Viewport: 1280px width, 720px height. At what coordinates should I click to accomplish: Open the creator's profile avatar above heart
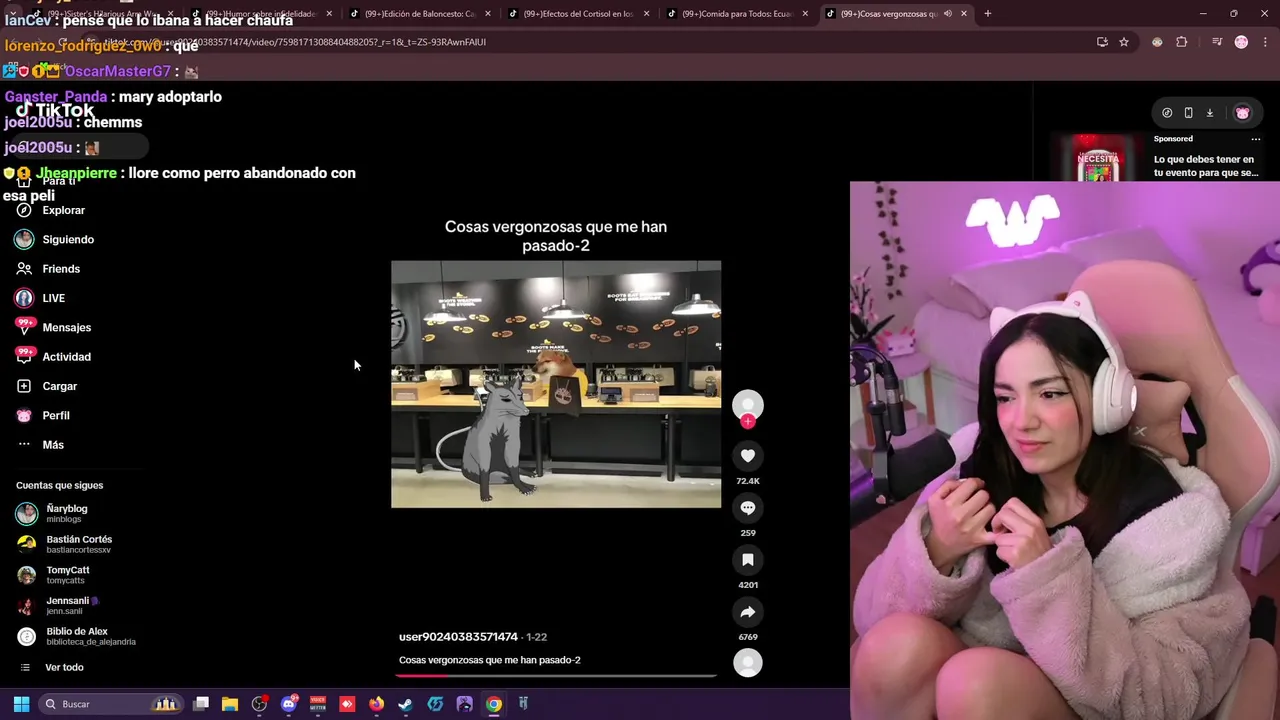point(748,404)
